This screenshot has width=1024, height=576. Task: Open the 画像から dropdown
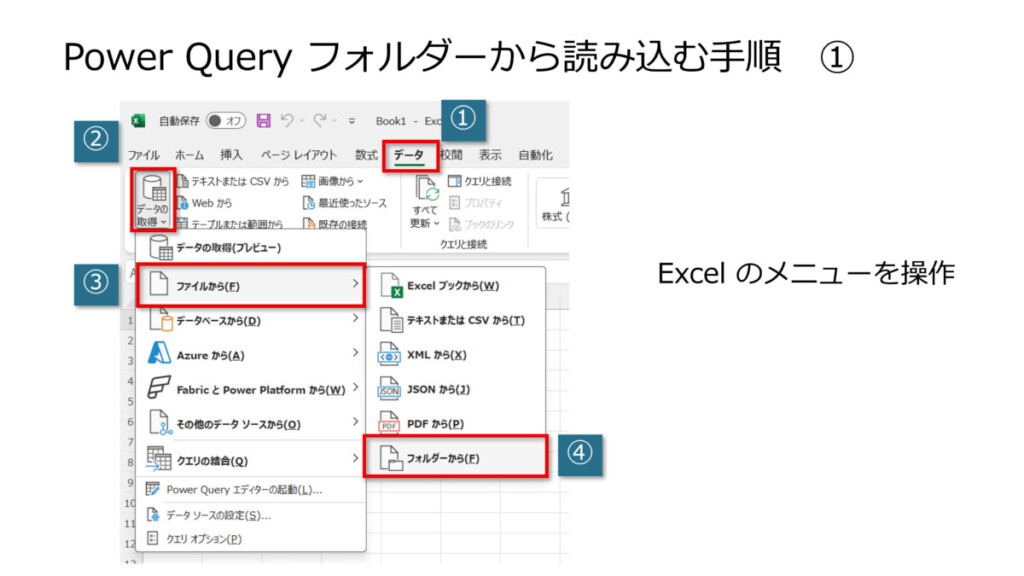tap(332, 181)
